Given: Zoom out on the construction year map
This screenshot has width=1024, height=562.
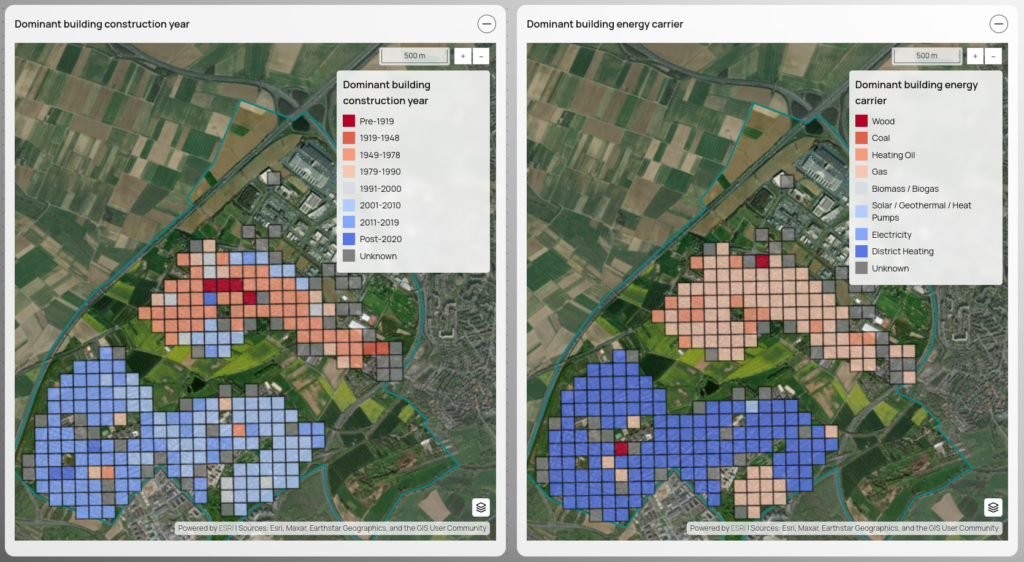Looking at the screenshot, I should 481,56.
